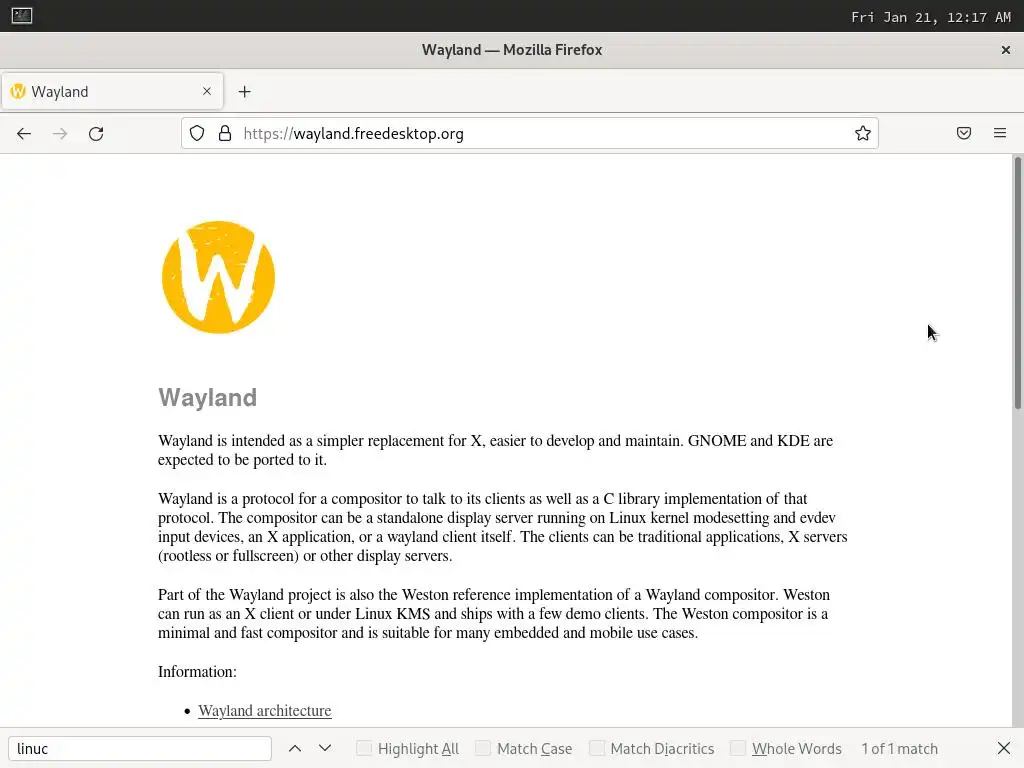Image resolution: width=1024 pixels, height=768 pixels.
Task: Click the '1 of 1 match' status
Action: (x=899, y=748)
